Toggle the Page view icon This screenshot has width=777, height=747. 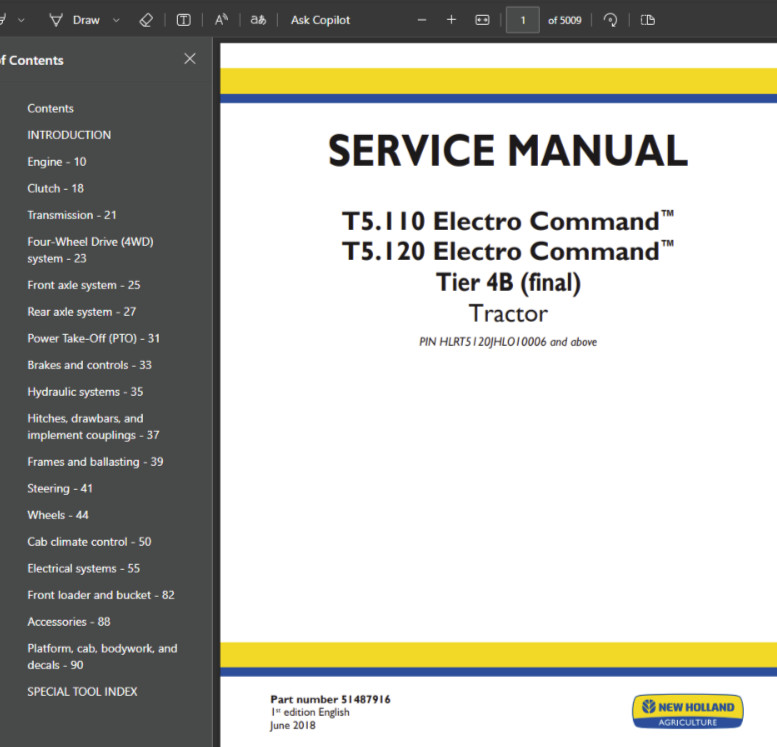[648, 20]
